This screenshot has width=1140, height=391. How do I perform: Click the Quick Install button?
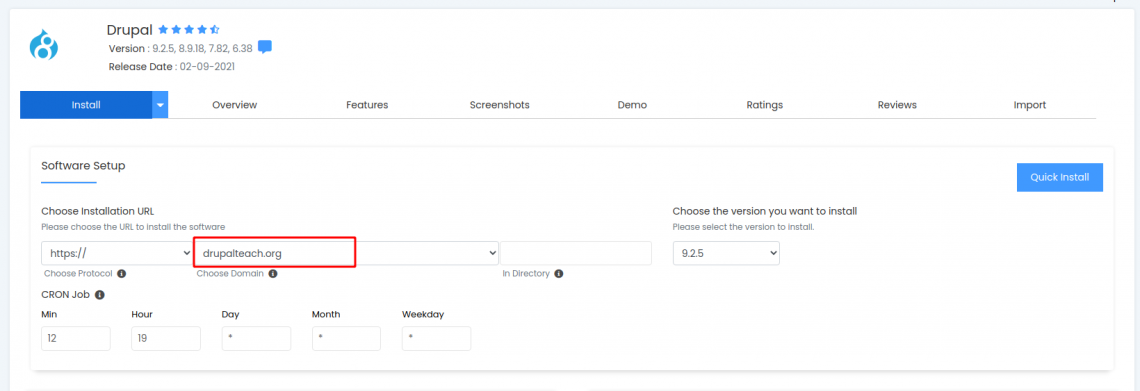point(1059,177)
